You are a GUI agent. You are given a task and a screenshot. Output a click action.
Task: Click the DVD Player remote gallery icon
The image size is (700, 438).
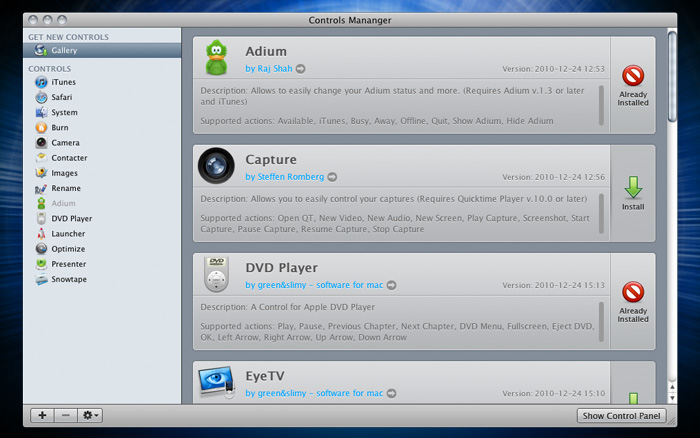pyautogui.click(x=217, y=274)
